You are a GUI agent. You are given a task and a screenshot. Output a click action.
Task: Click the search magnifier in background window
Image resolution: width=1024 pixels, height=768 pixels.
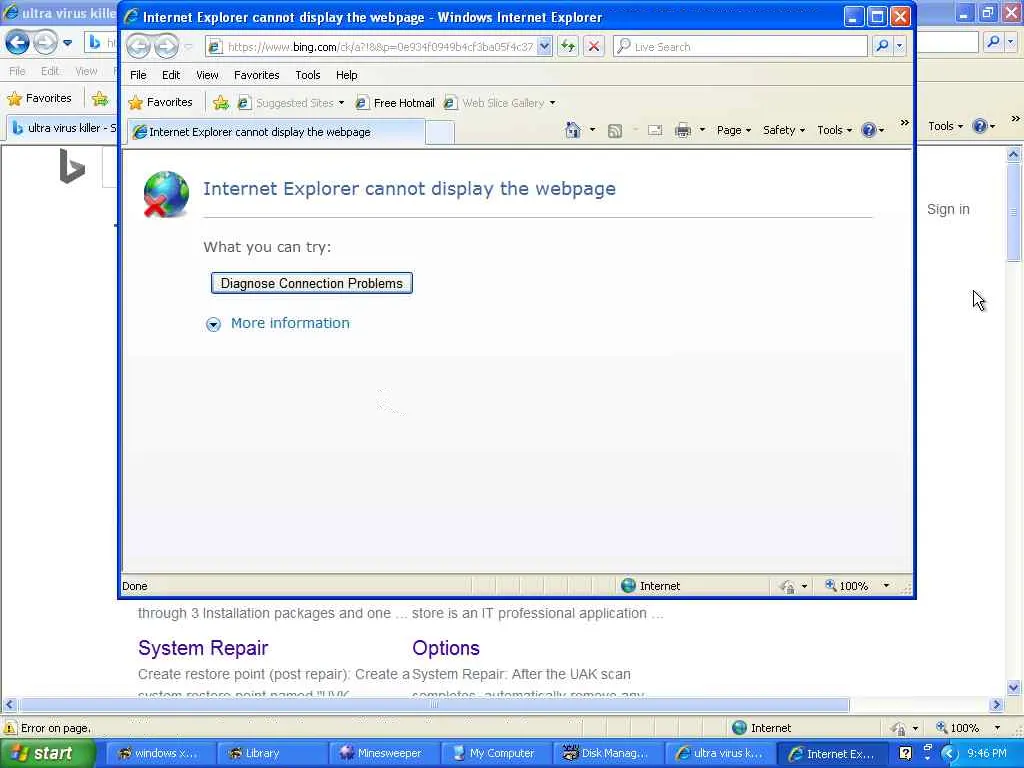[x=993, y=42]
